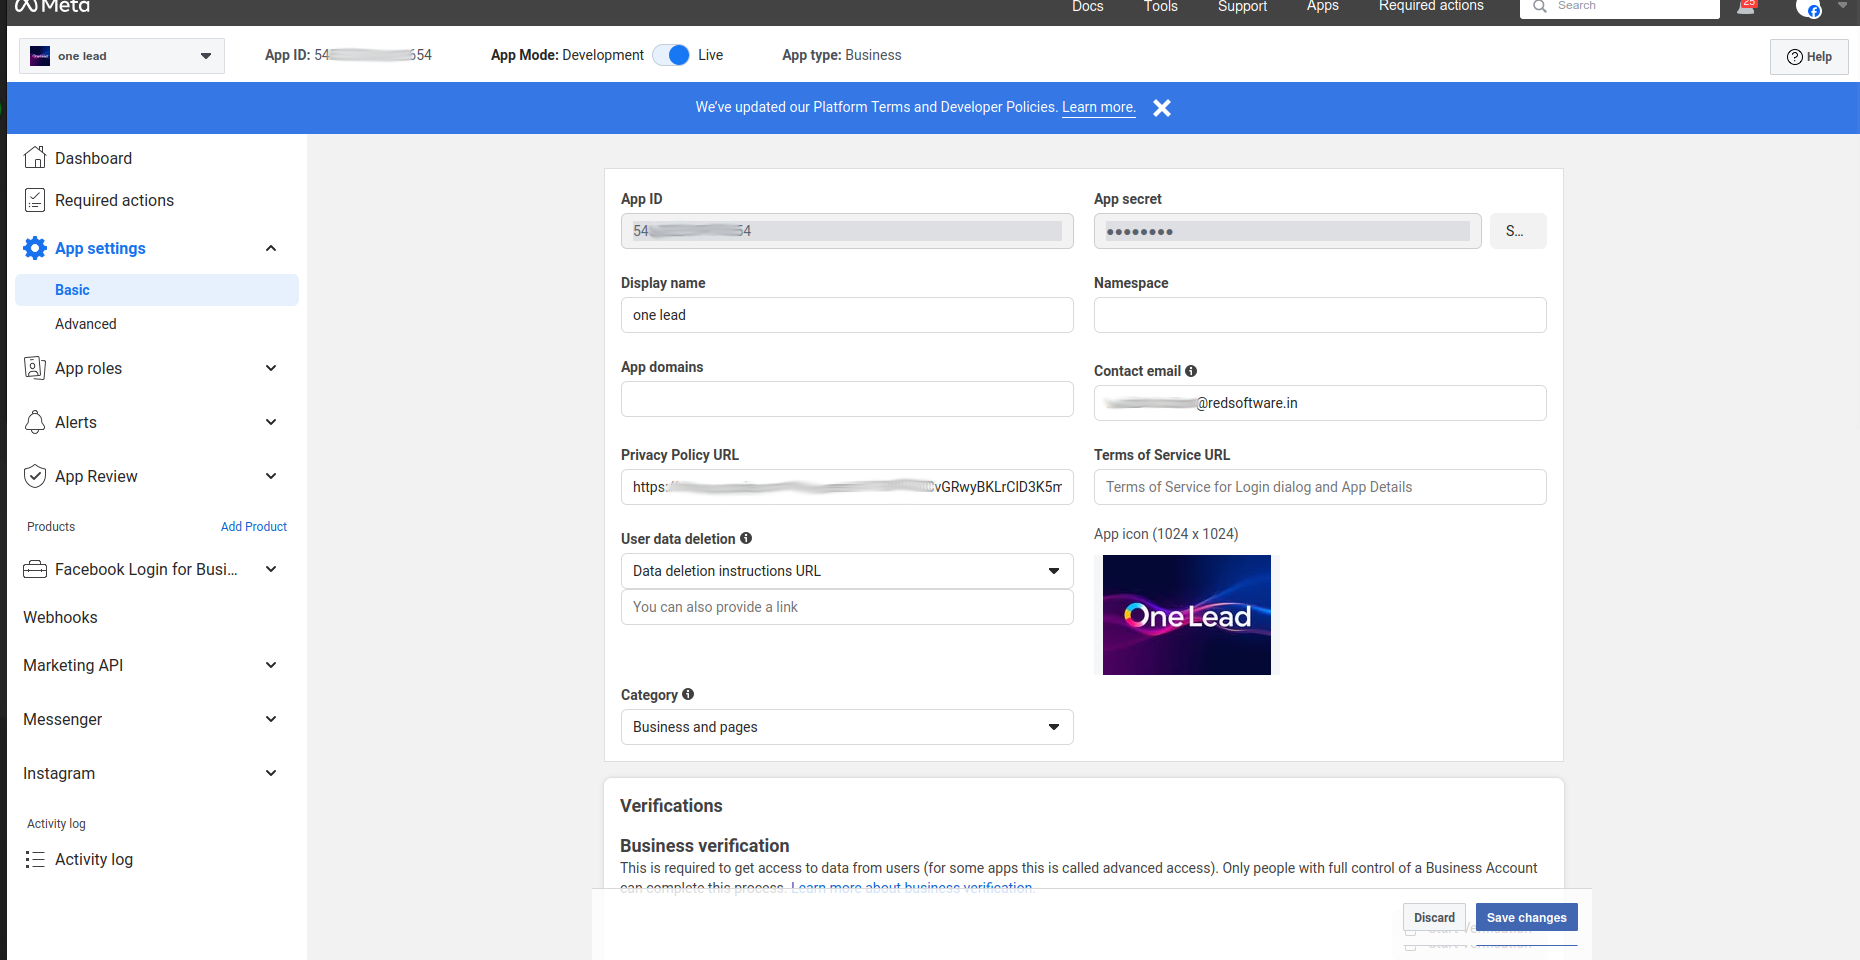
Task: Click Learn more link in banner
Action: click(x=1098, y=107)
